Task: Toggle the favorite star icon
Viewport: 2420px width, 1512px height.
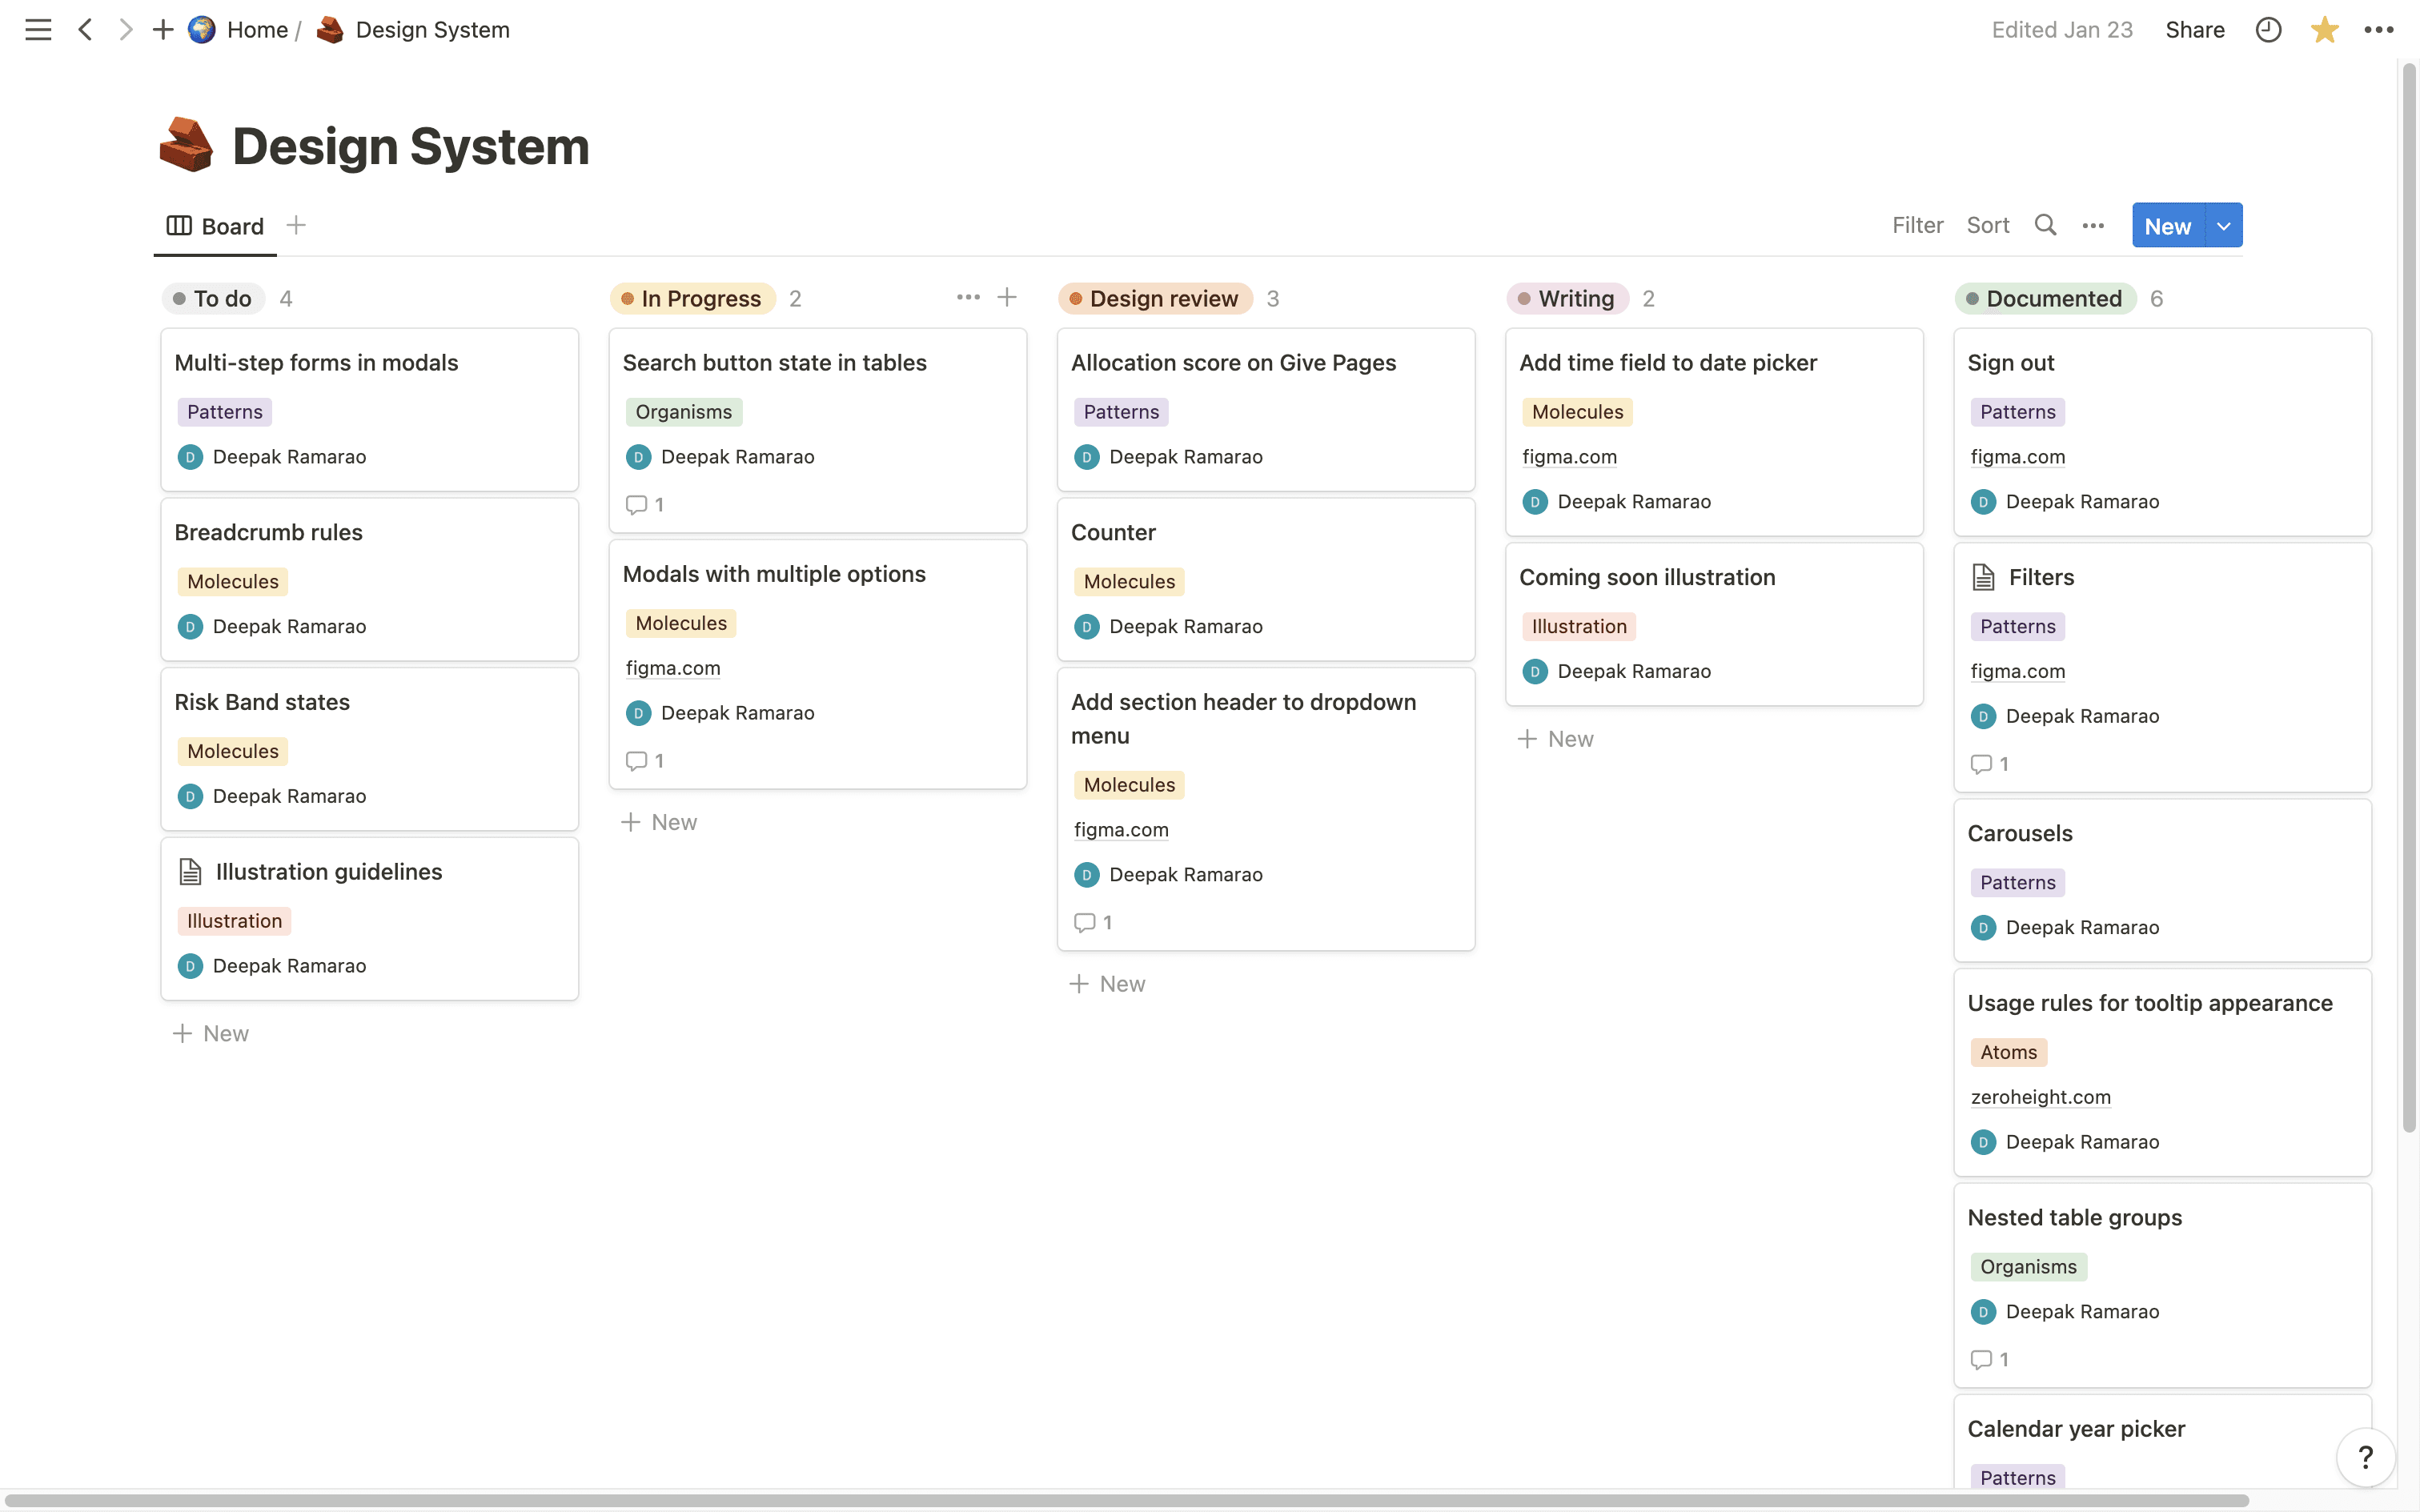Action: 2324,30
